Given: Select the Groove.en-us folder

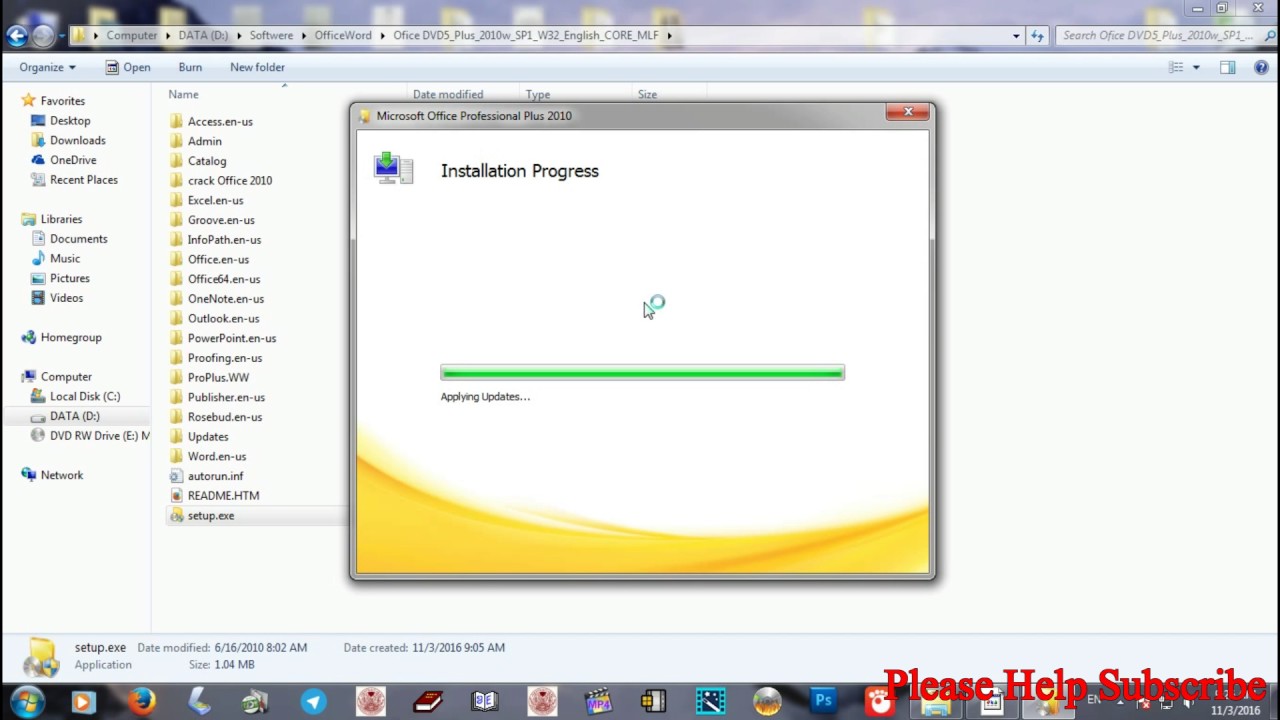Looking at the screenshot, I should (221, 220).
